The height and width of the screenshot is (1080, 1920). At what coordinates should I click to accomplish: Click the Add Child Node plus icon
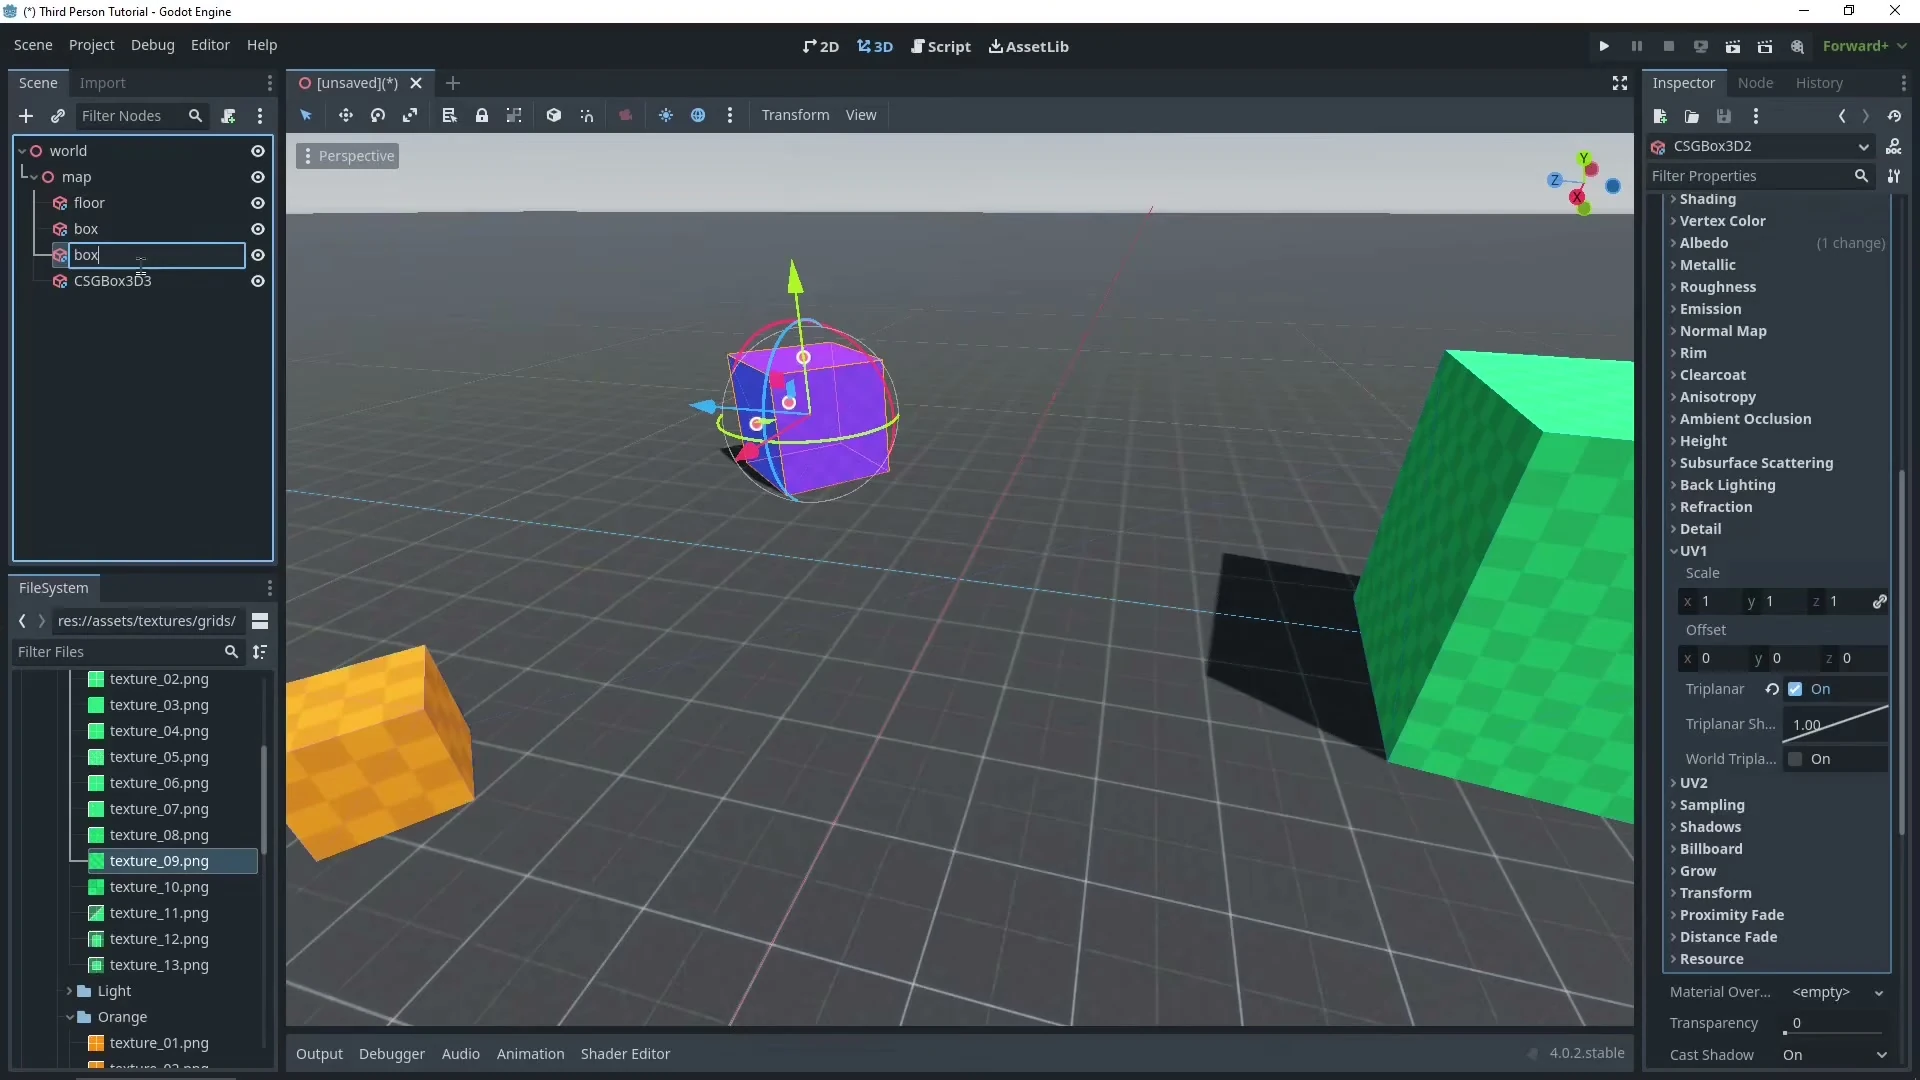[26, 116]
